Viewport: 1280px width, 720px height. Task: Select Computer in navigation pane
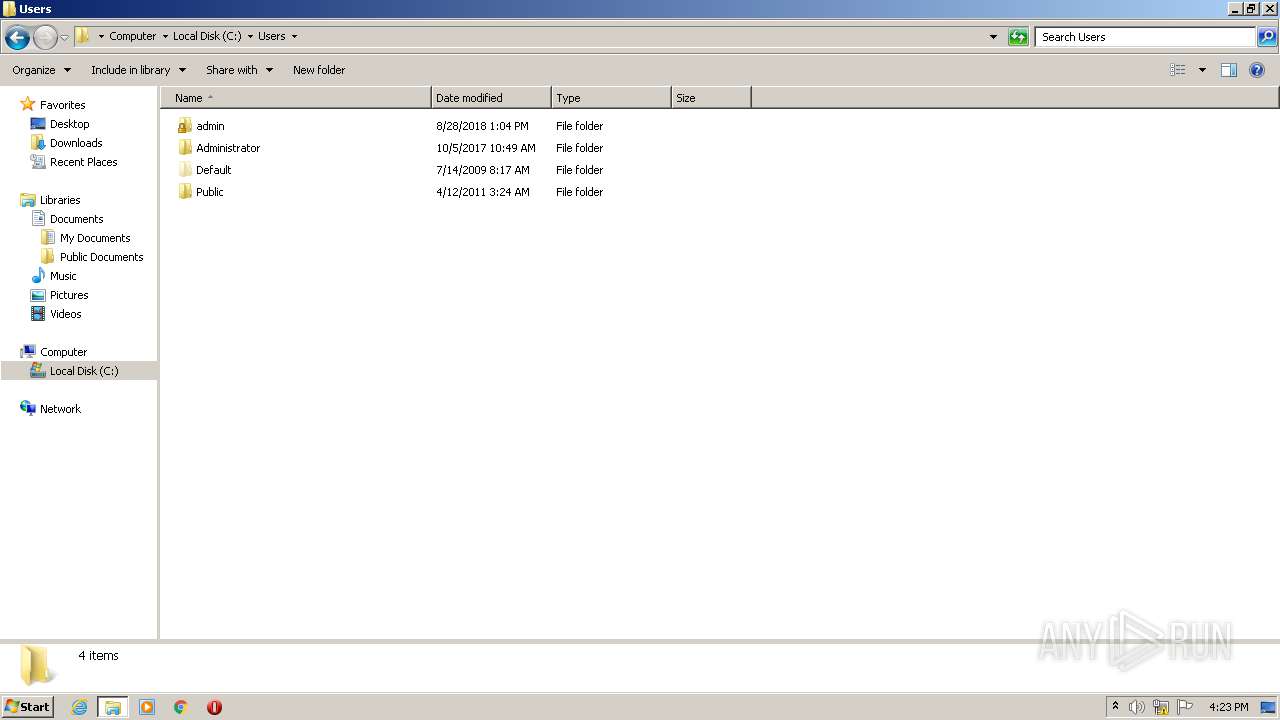coord(63,352)
